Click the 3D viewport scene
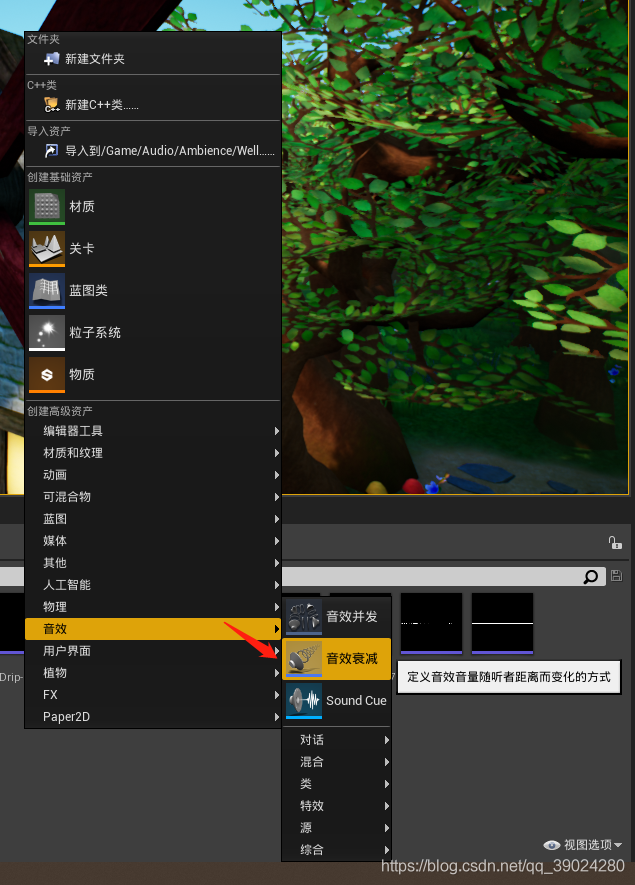 point(455,247)
